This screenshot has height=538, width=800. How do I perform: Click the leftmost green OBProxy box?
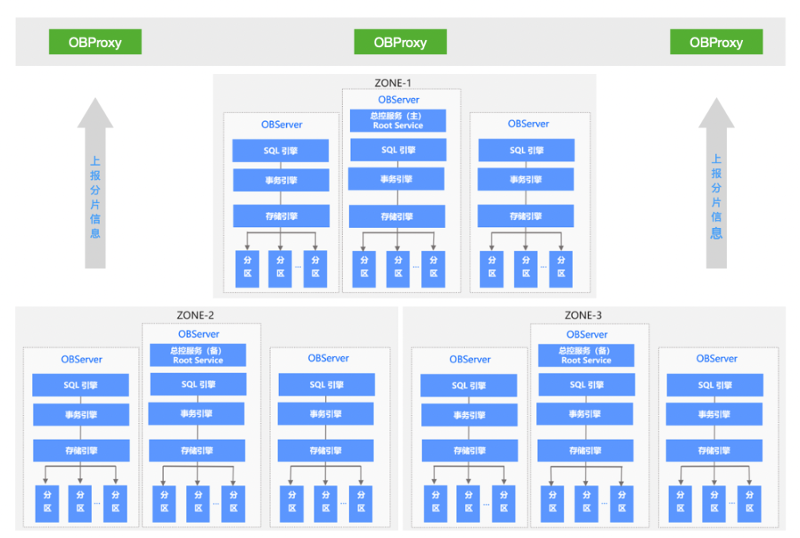[x=95, y=42]
